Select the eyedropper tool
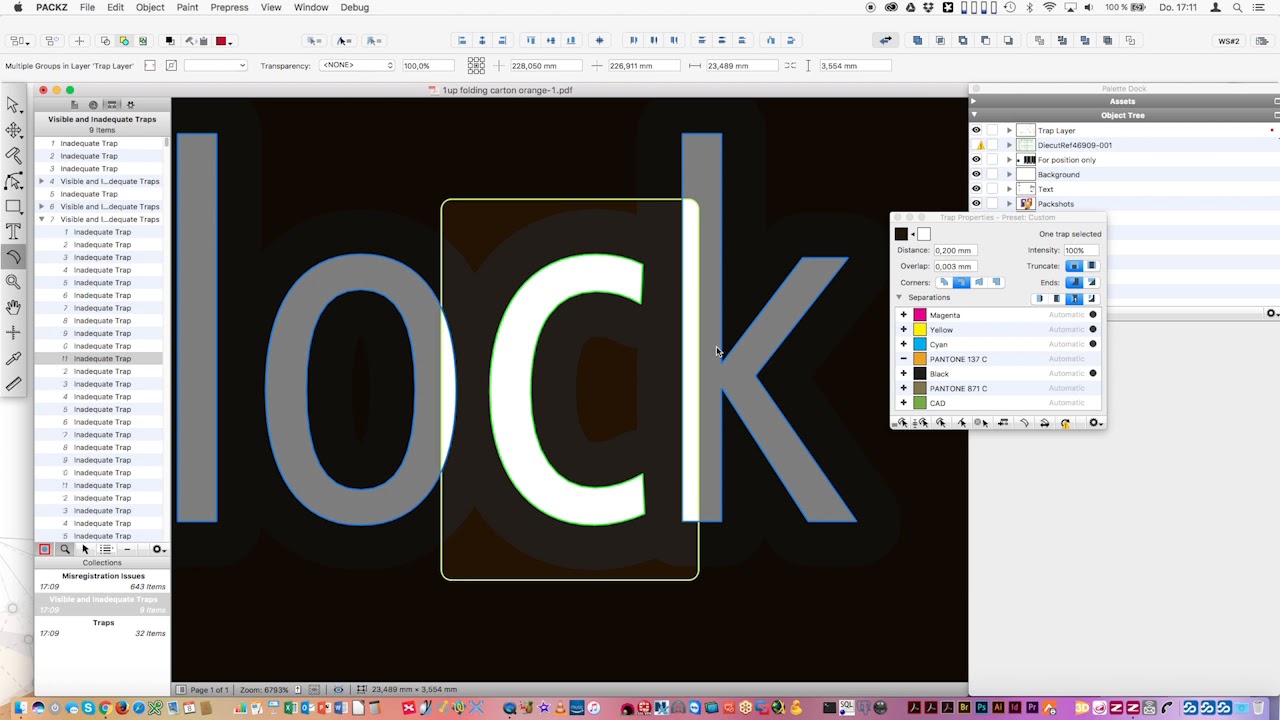The image size is (1280, 720). click(x=13, y=359)
